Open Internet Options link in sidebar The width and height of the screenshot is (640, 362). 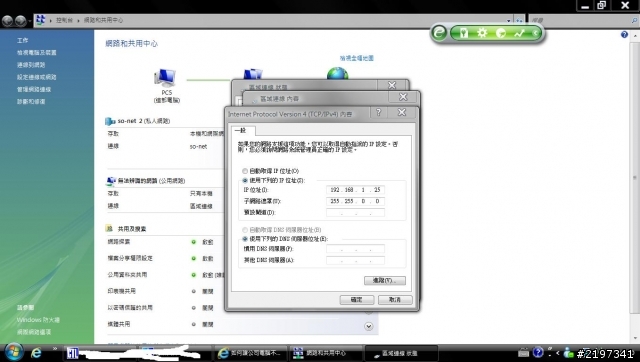pyautogui.click(x=34, y=332)
